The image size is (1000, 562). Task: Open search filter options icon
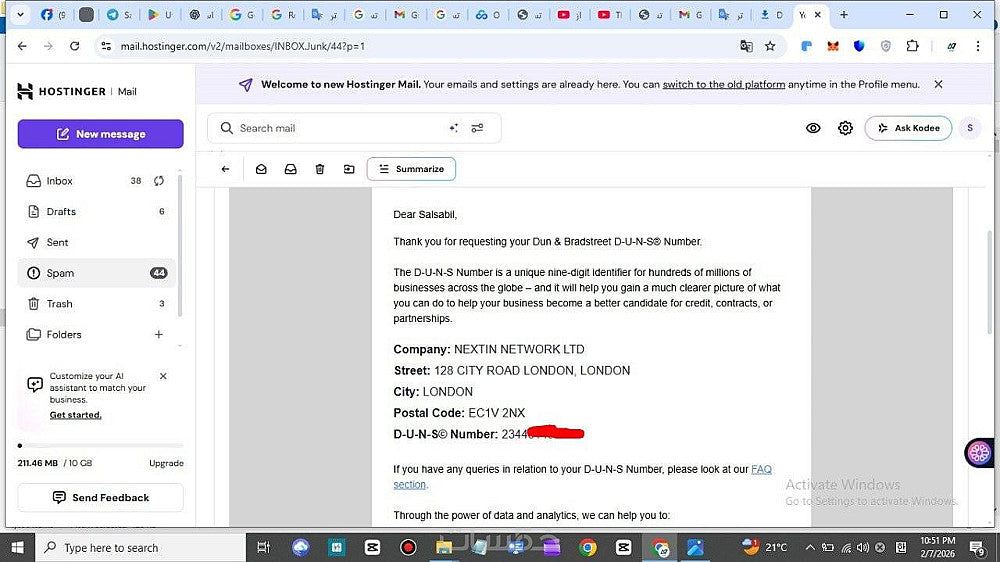(x=477, y=128)
